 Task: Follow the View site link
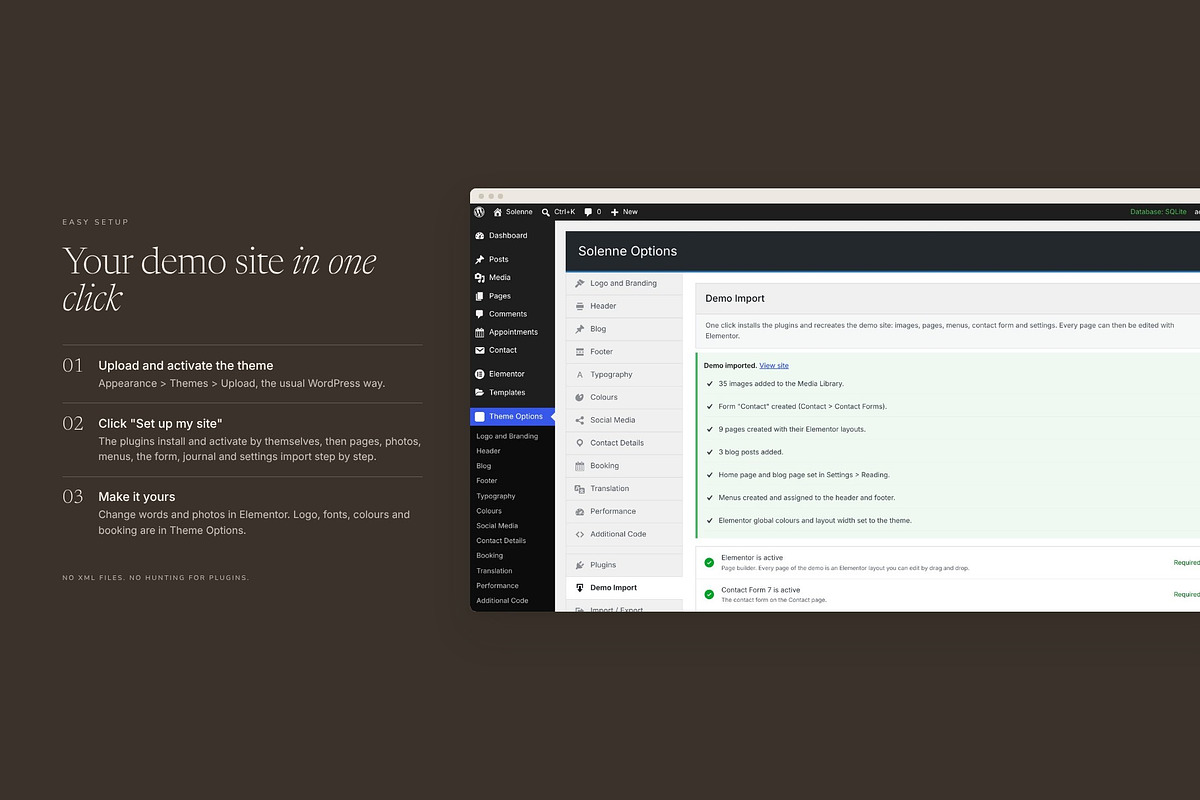tap(774, 366)
